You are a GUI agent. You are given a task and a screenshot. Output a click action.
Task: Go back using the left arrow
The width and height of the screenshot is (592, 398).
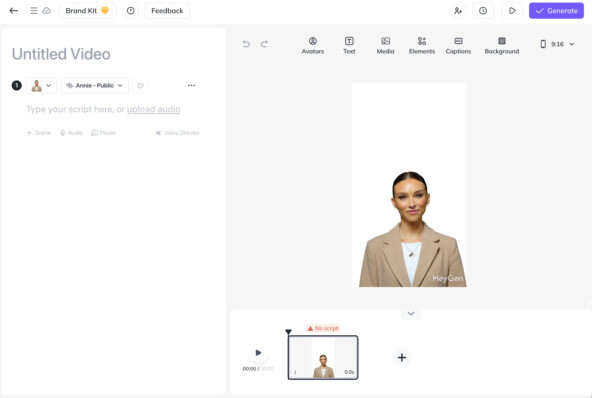14,11
